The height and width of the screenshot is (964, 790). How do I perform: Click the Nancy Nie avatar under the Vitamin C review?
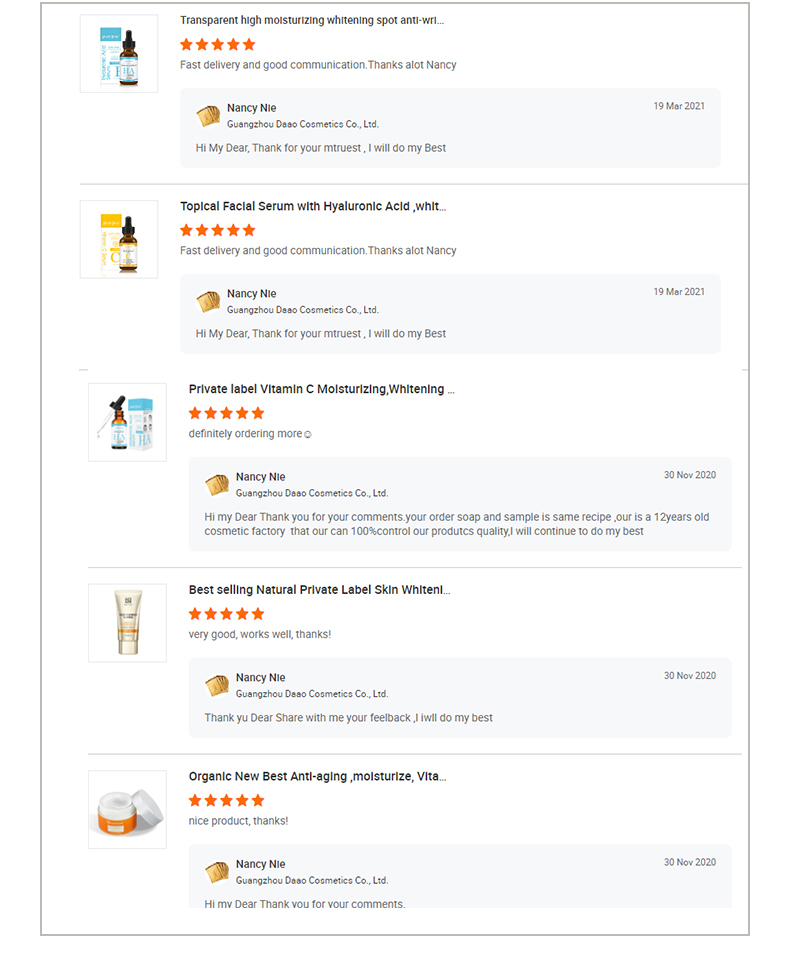[x=217, y=484]
